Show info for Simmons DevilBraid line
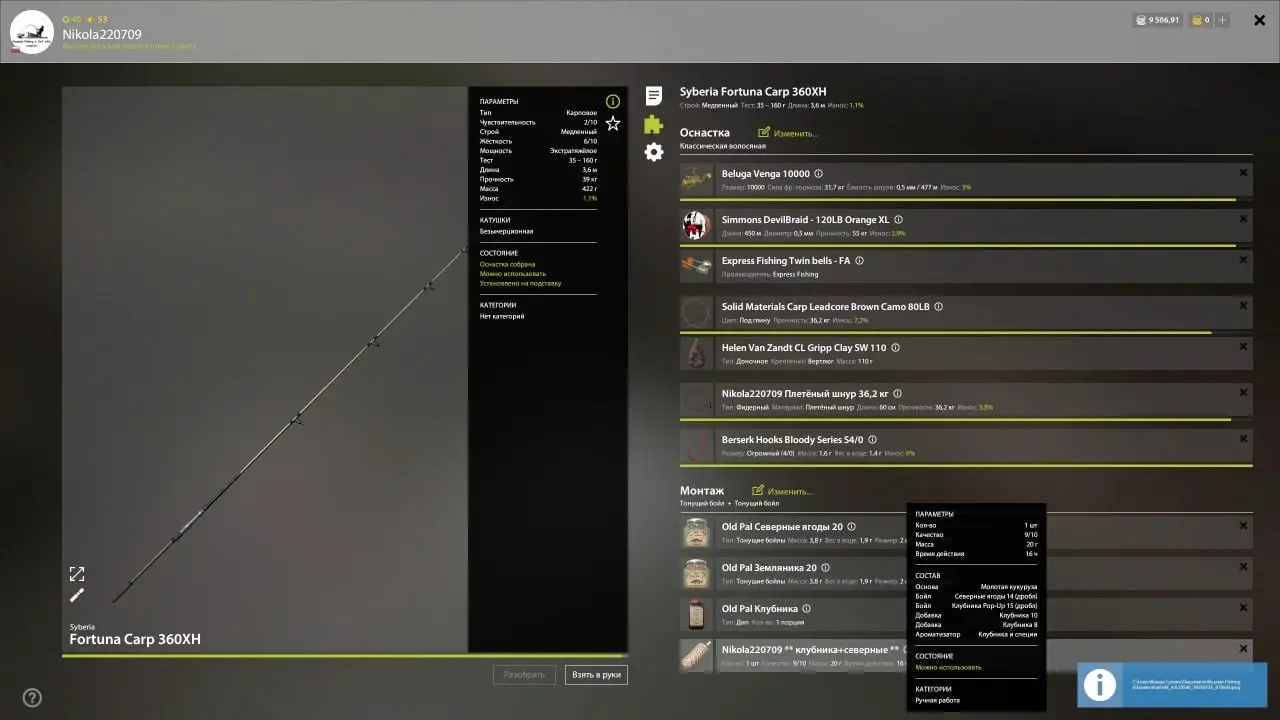 click(x=898, y=220)
